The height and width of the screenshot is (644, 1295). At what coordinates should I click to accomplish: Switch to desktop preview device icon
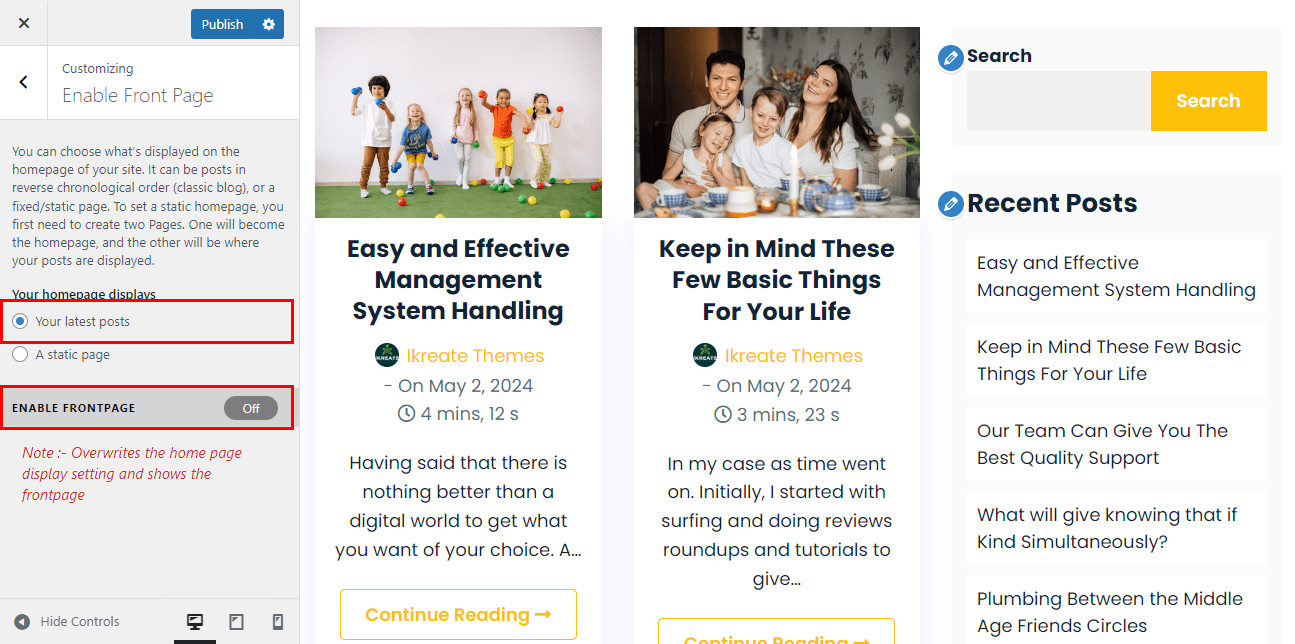point(195,622)
